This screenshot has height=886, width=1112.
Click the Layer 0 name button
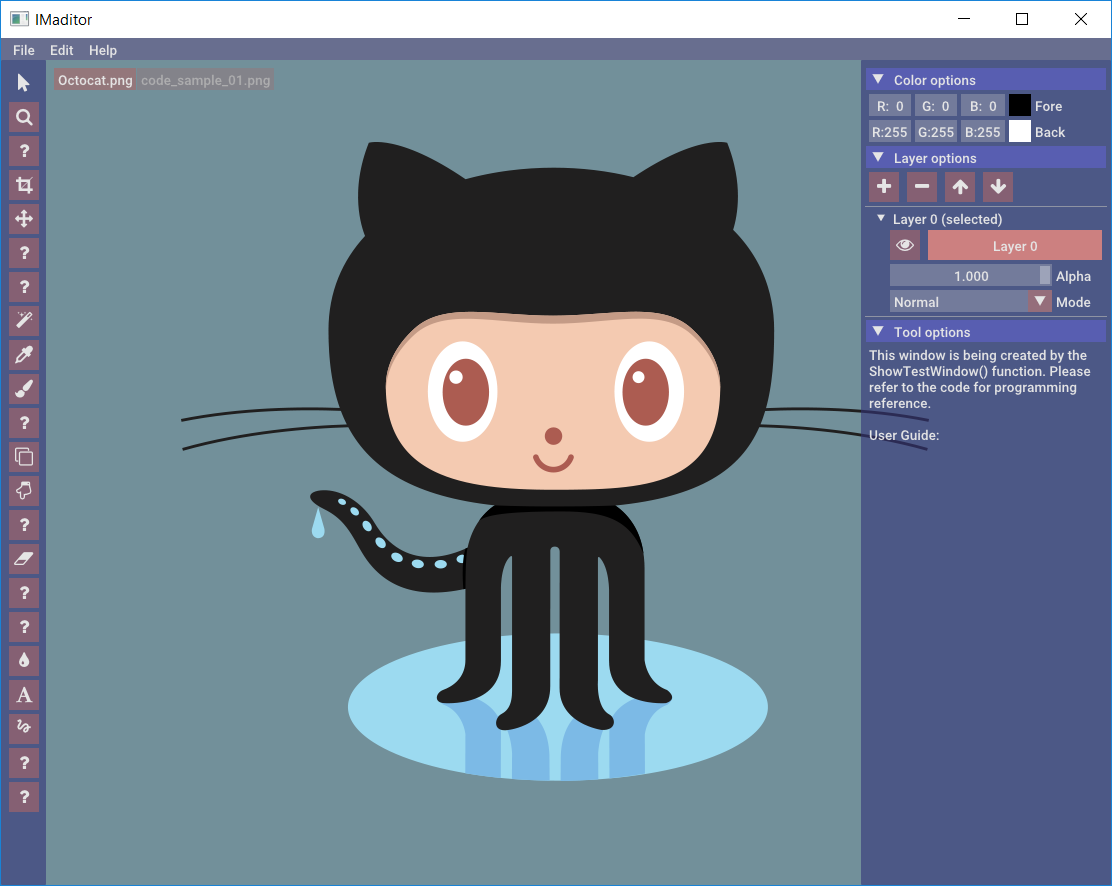tap(1015, 245)
